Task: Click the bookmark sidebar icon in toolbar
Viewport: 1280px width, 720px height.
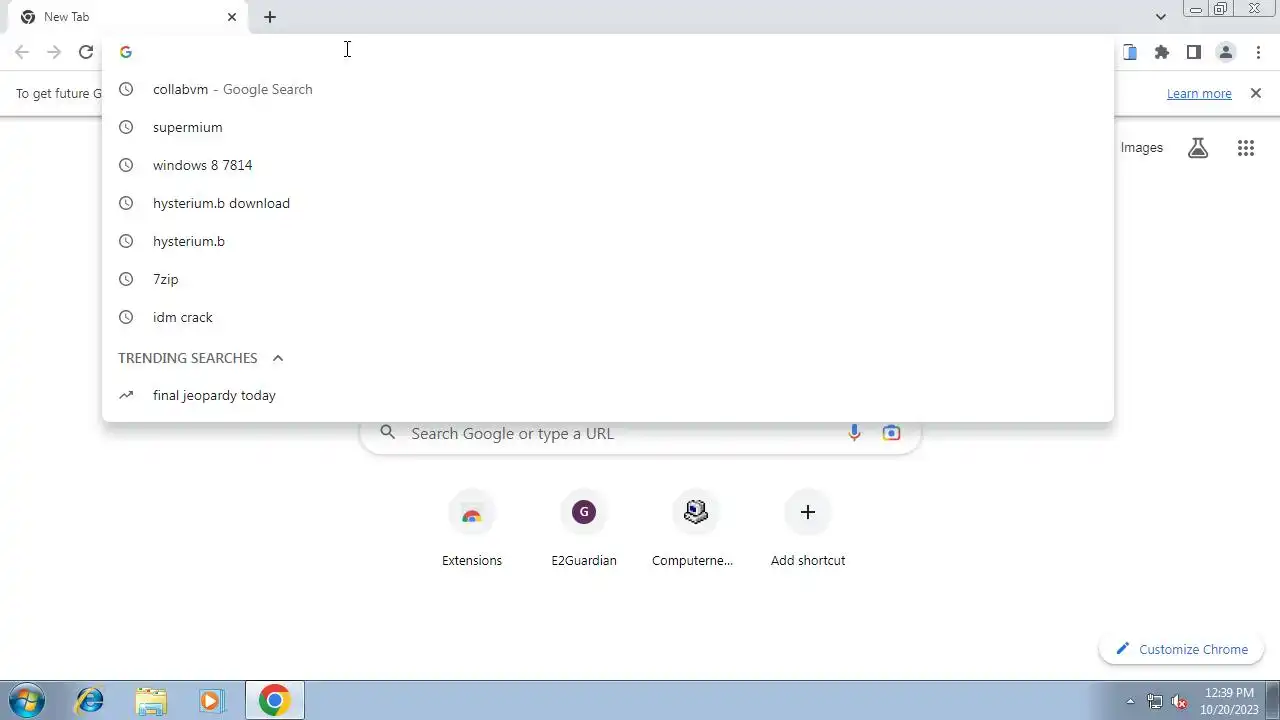Action: tap(1130, 52)
